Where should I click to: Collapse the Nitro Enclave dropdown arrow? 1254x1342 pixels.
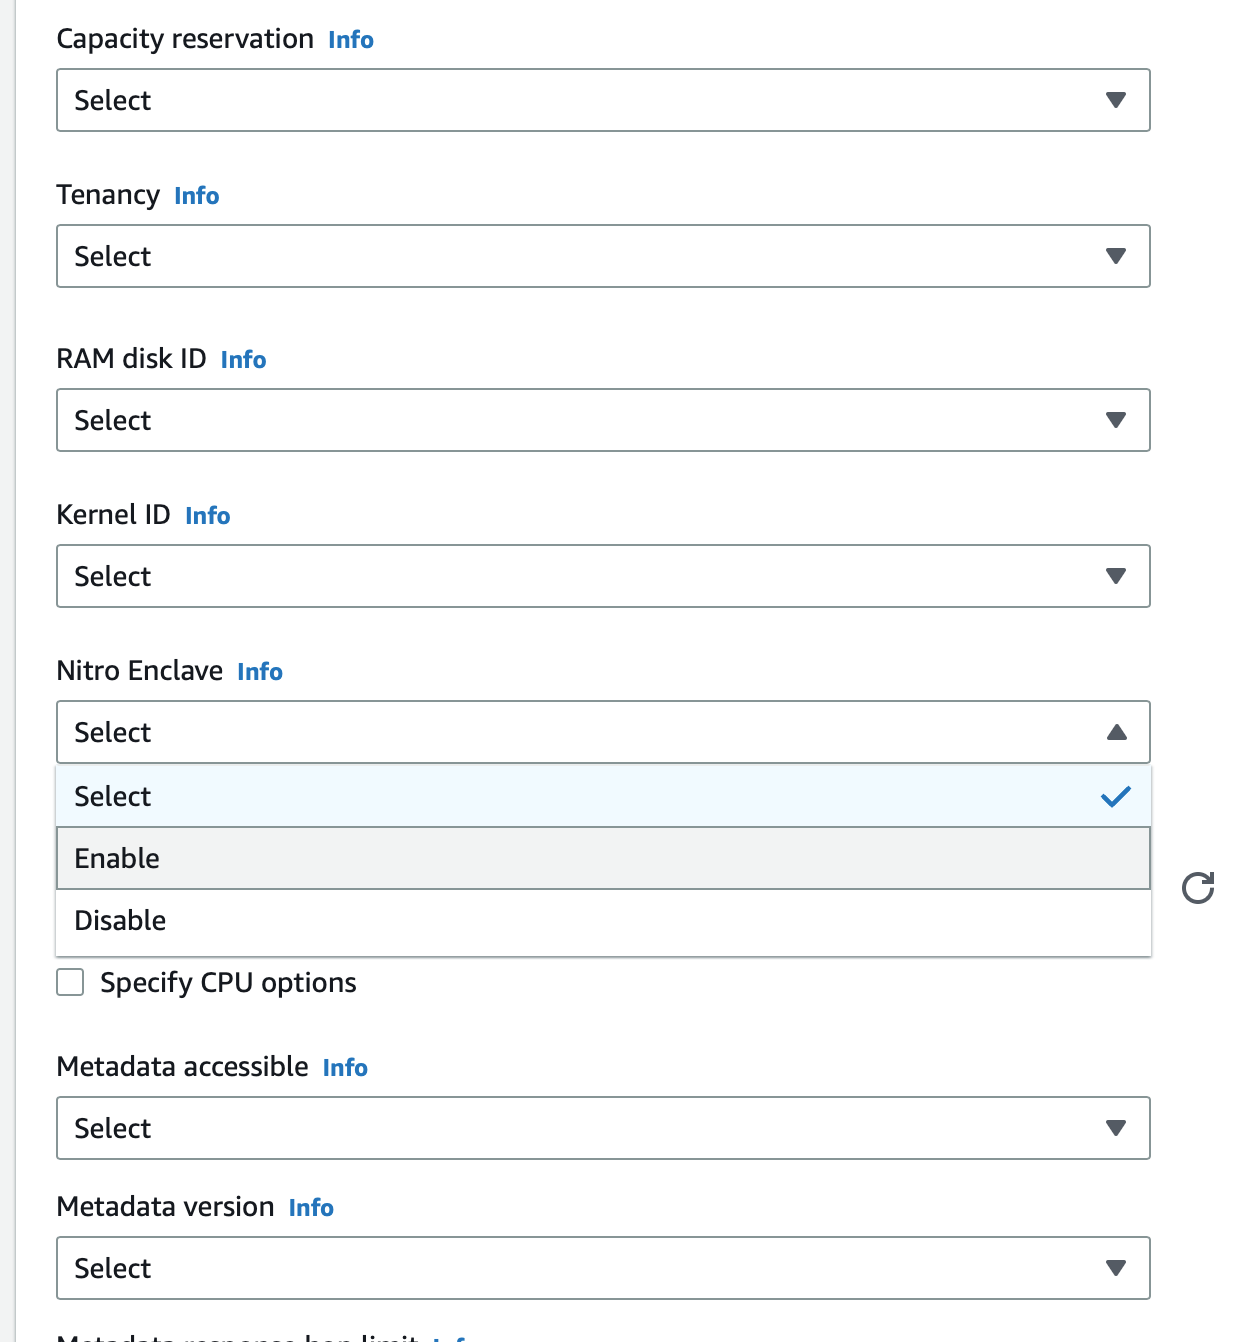click(1116, 733)
